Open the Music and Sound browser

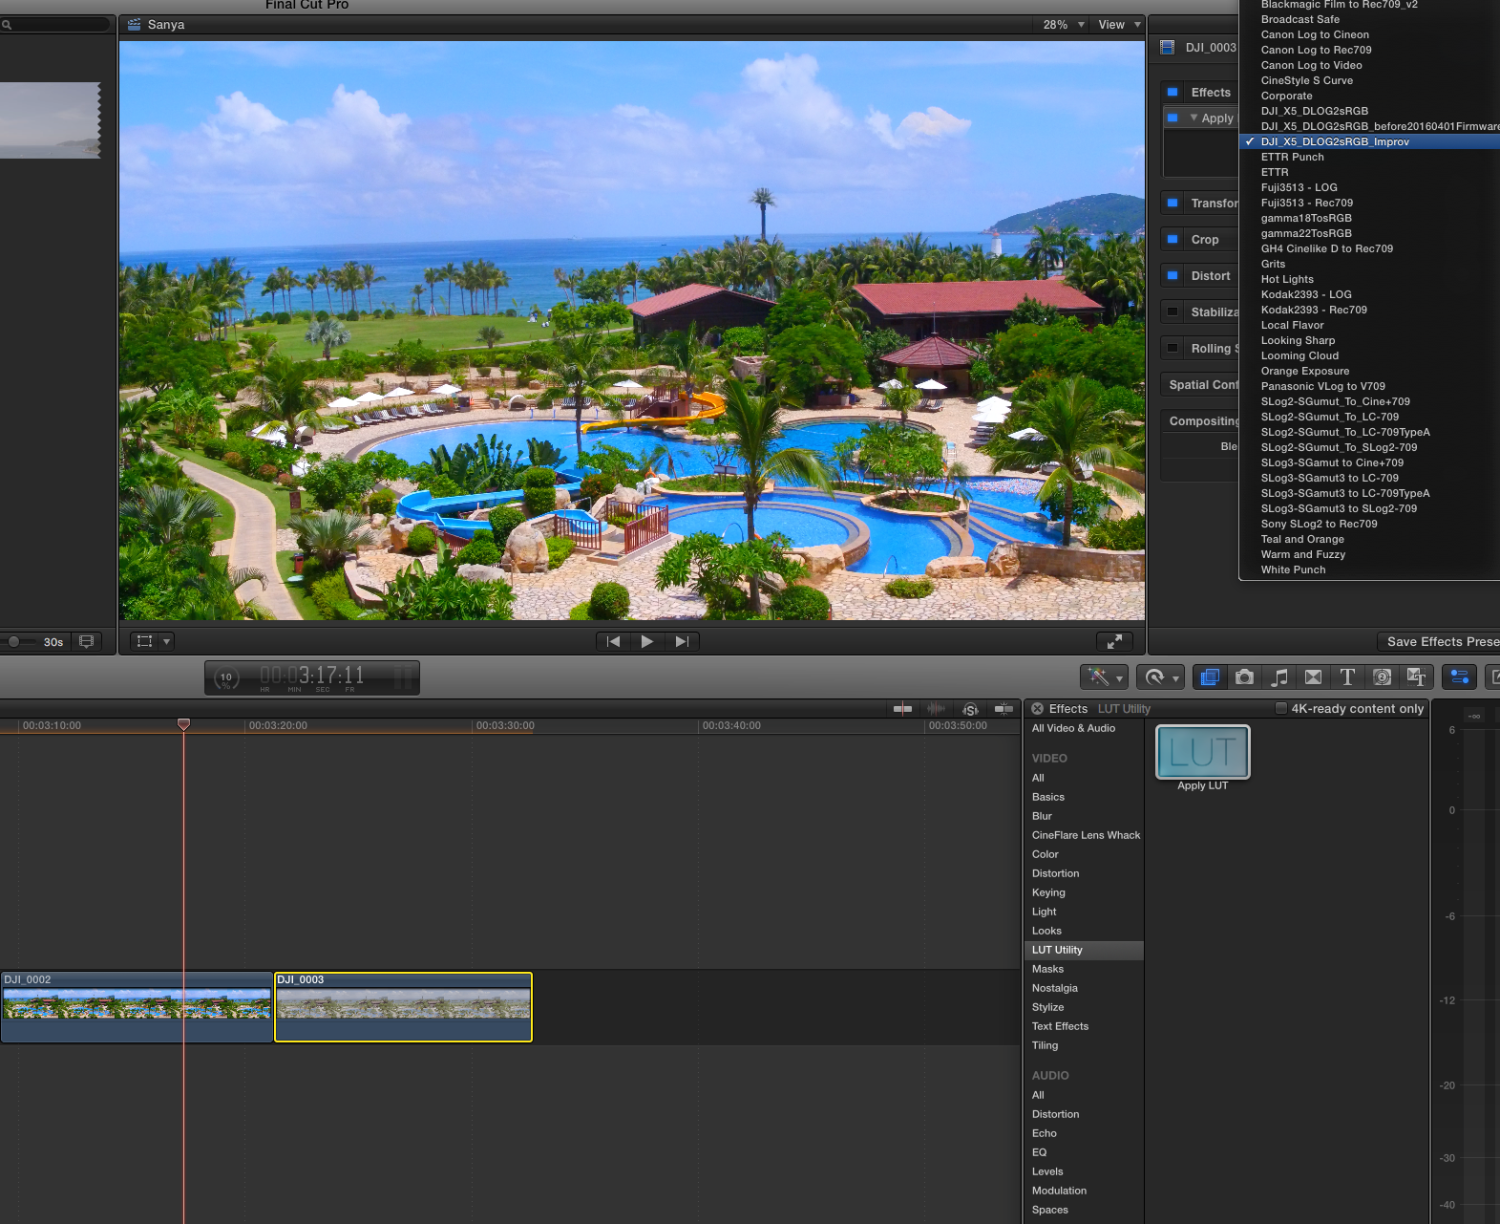point(1279,677)
